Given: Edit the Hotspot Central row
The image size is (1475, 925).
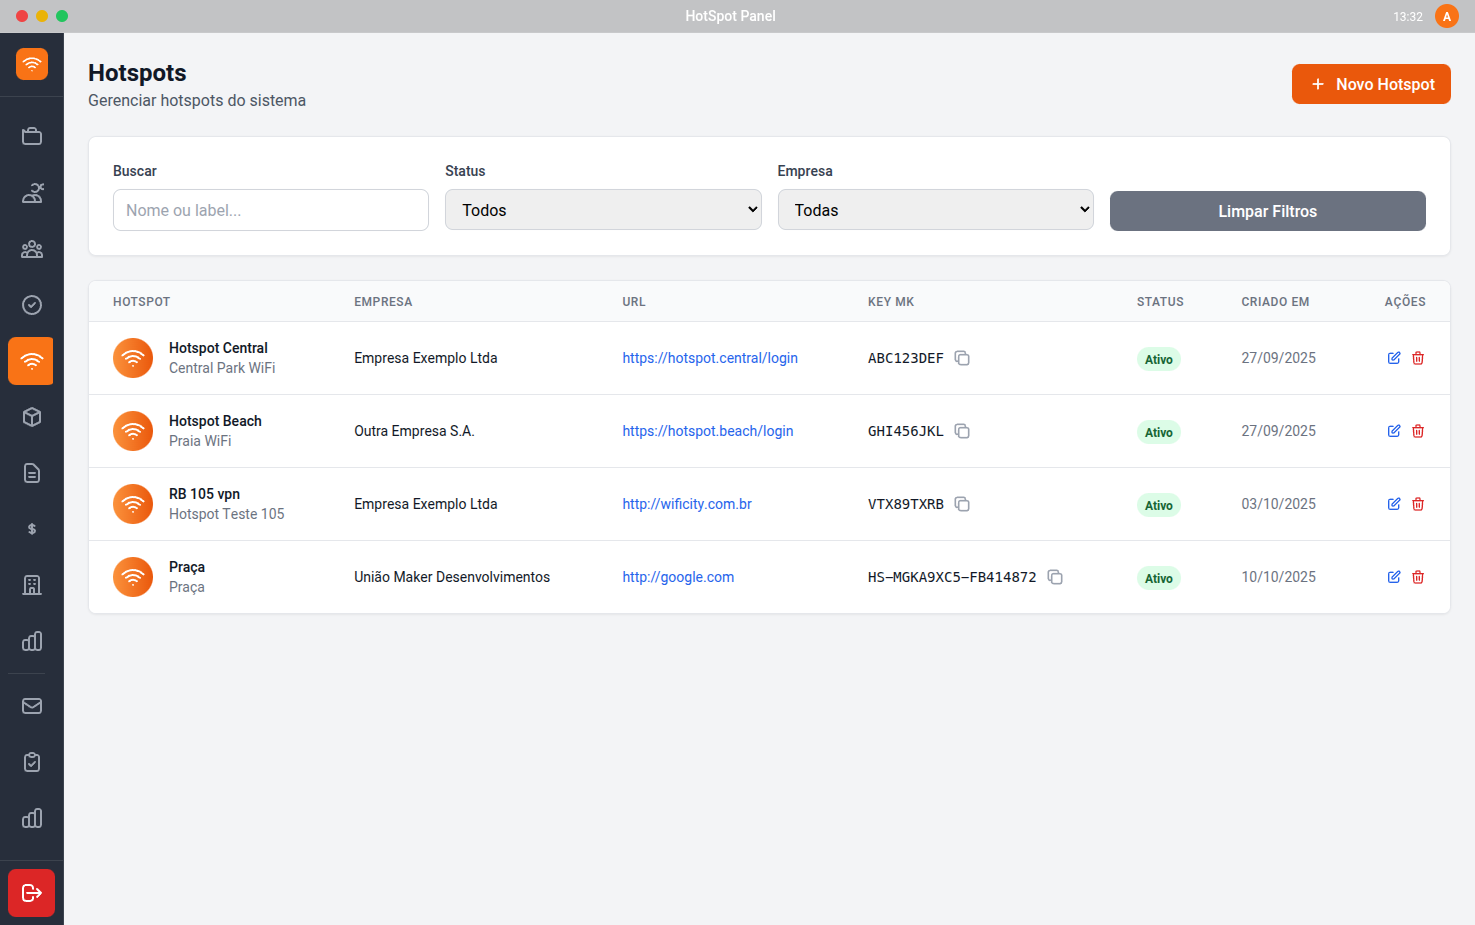Looking at the screenshot, I should point(1394,358).
